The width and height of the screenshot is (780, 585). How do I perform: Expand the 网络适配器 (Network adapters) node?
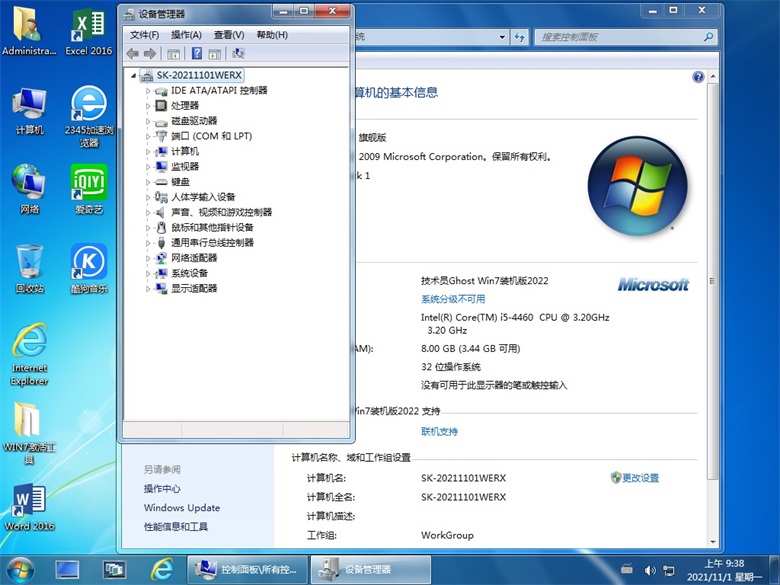pyautogui.click(x=149, y=258)
